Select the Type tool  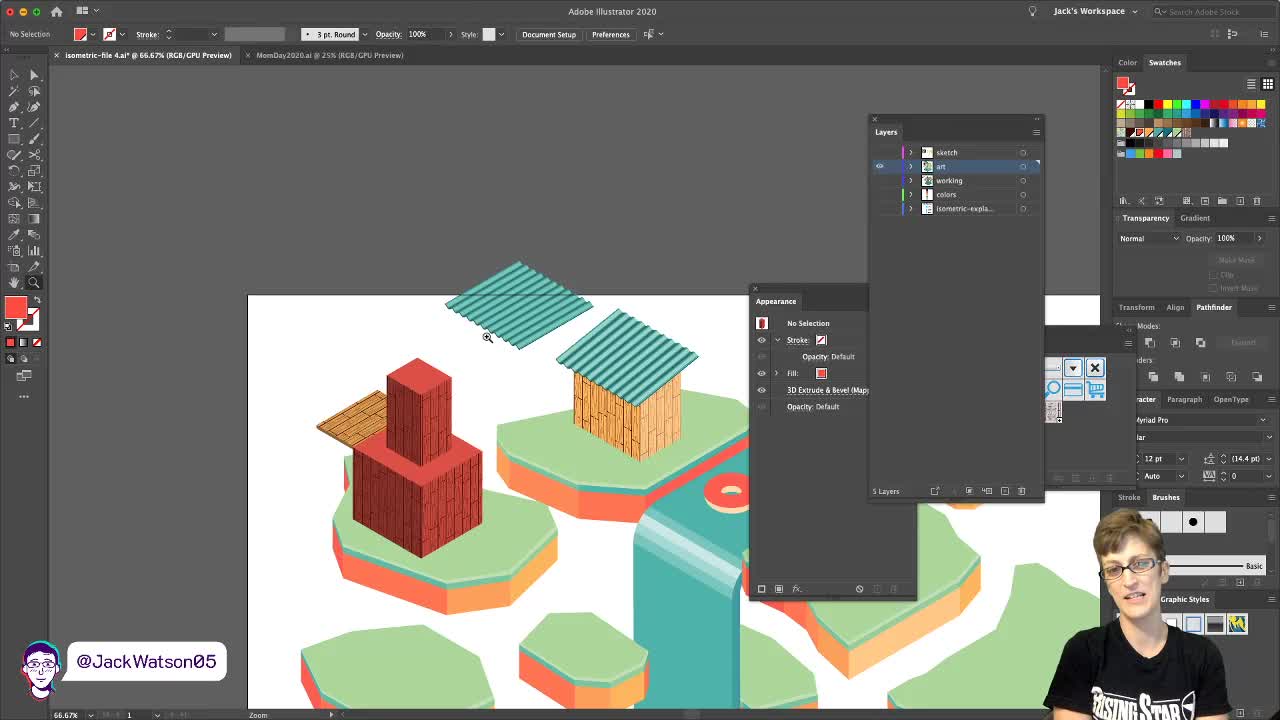tap(13, 122)
